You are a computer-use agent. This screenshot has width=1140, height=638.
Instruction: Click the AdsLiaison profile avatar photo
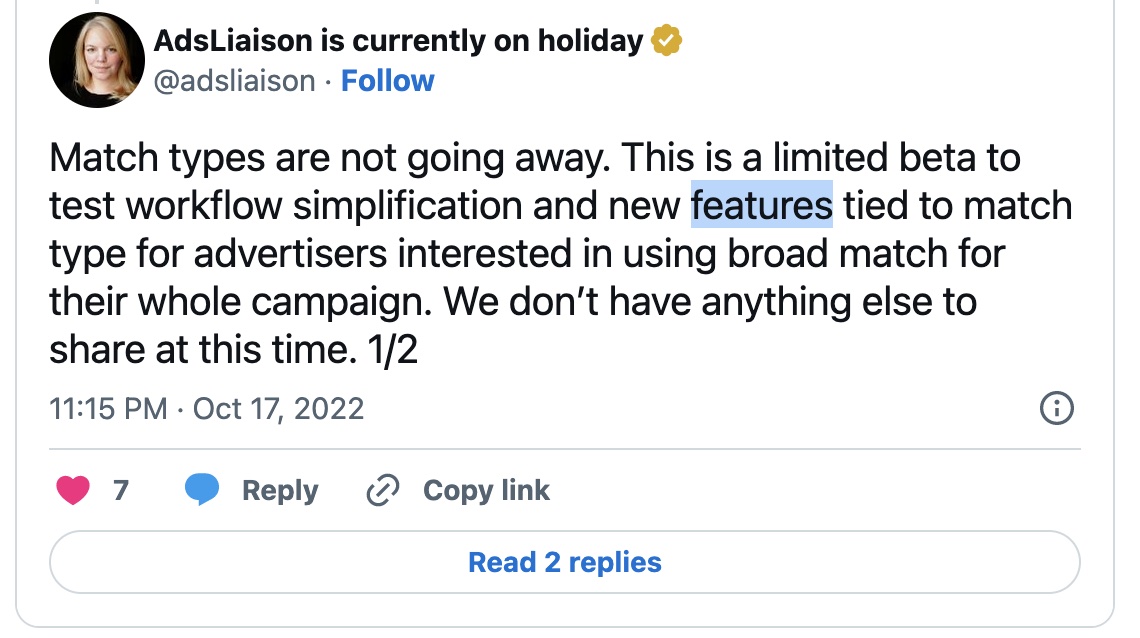(98, 61)
